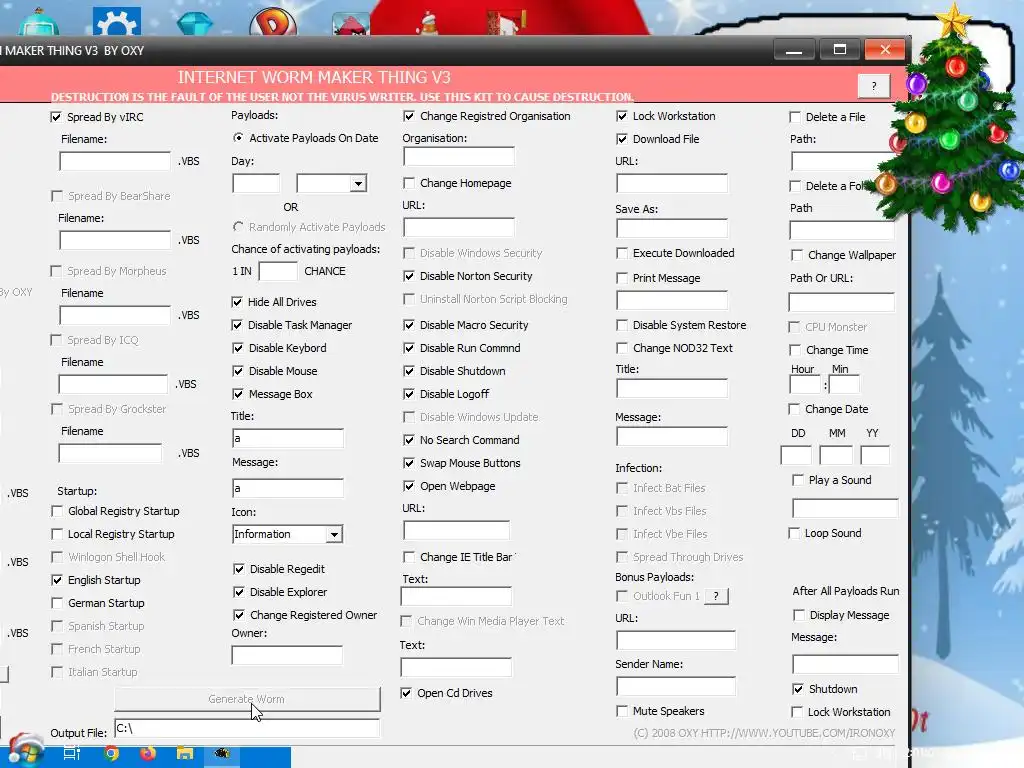Uncheck the Message Box option

click(x=238, y=394)
